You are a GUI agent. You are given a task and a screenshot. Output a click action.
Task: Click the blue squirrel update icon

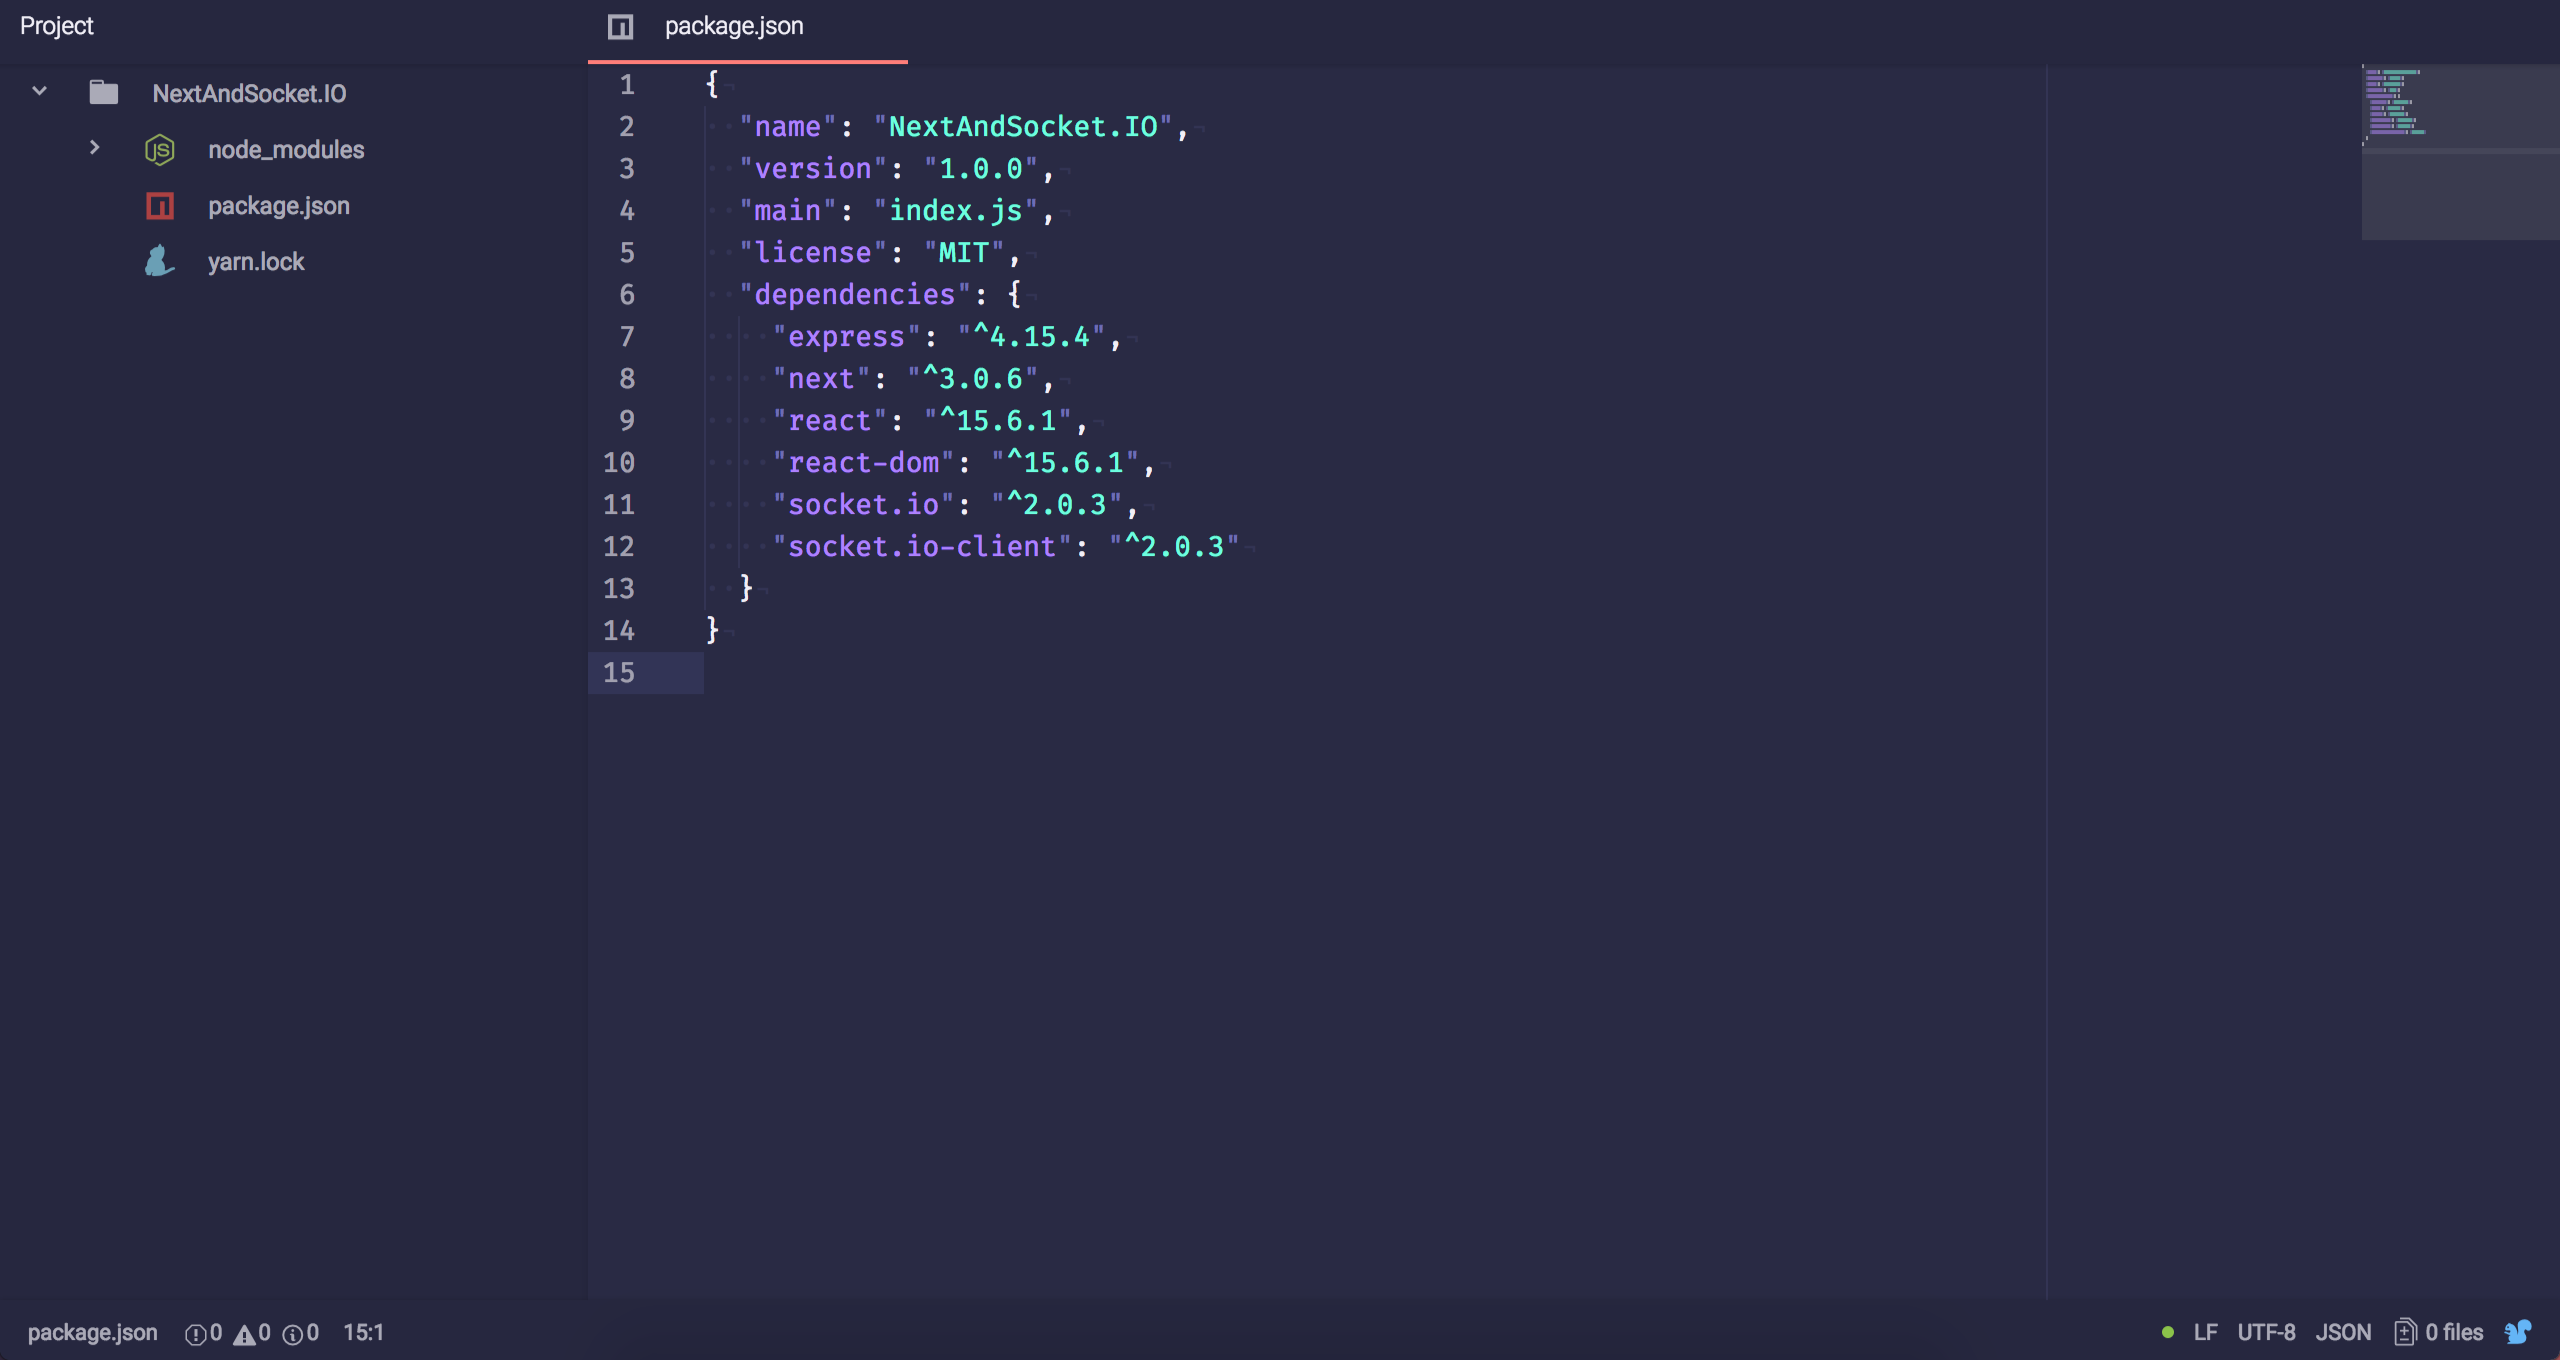point(2518,1332)
